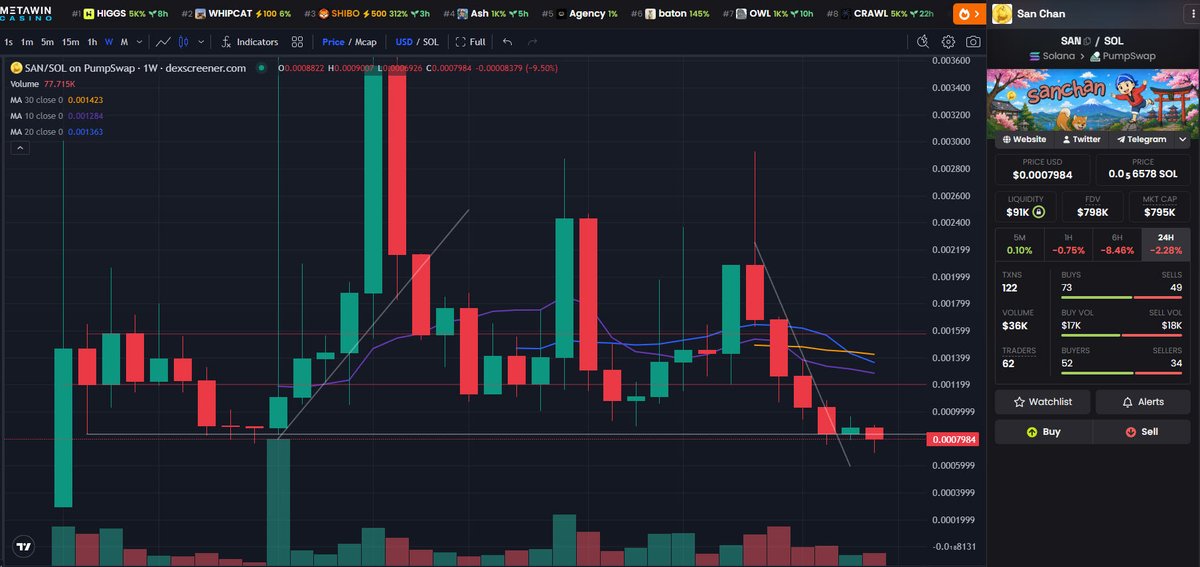The height and width of the screenshot is (567, 1200).
Task: Click the MA 30 close indicator label
Action: [36, 101]
